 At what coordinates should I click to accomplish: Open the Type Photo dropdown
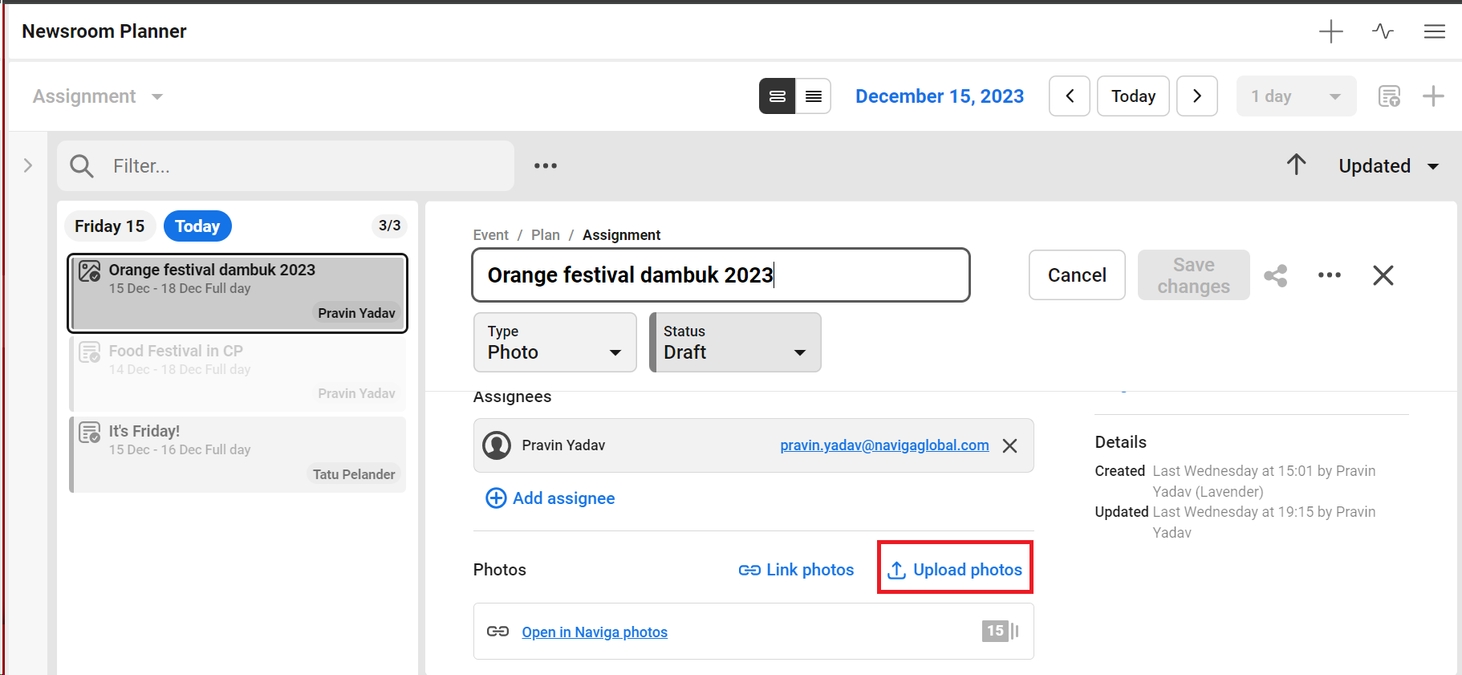pos(554,342)
